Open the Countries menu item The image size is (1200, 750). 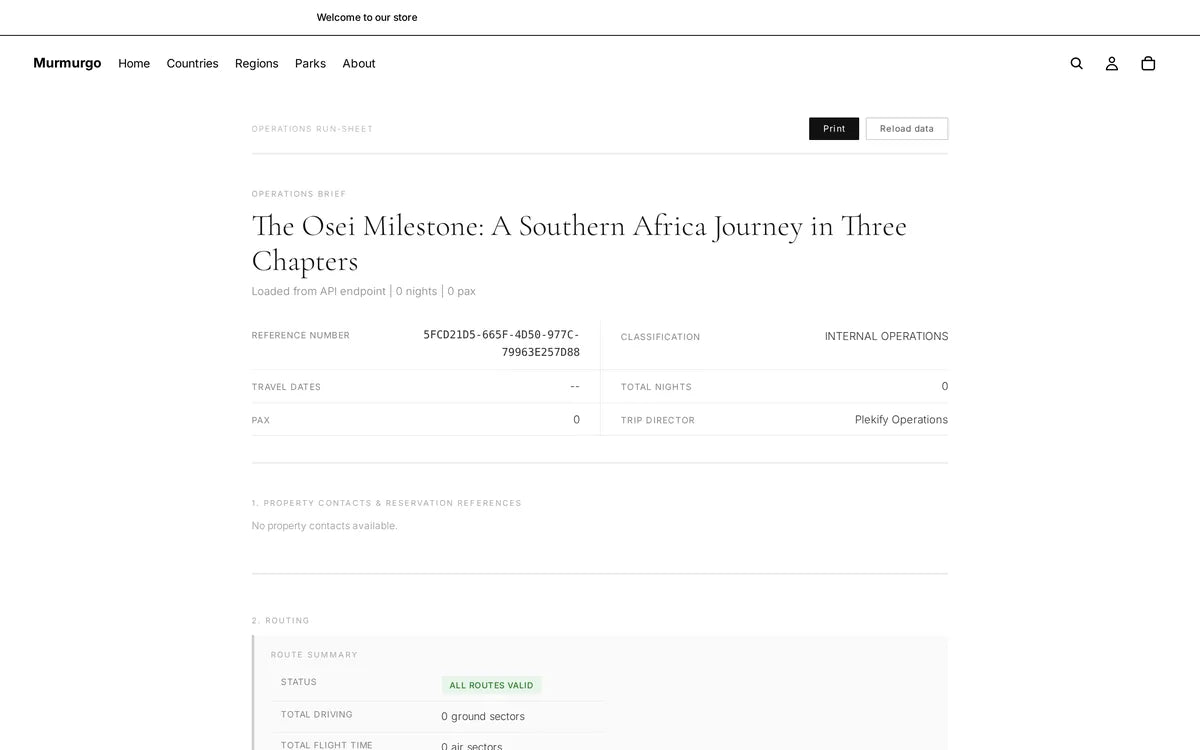point(192,63)
